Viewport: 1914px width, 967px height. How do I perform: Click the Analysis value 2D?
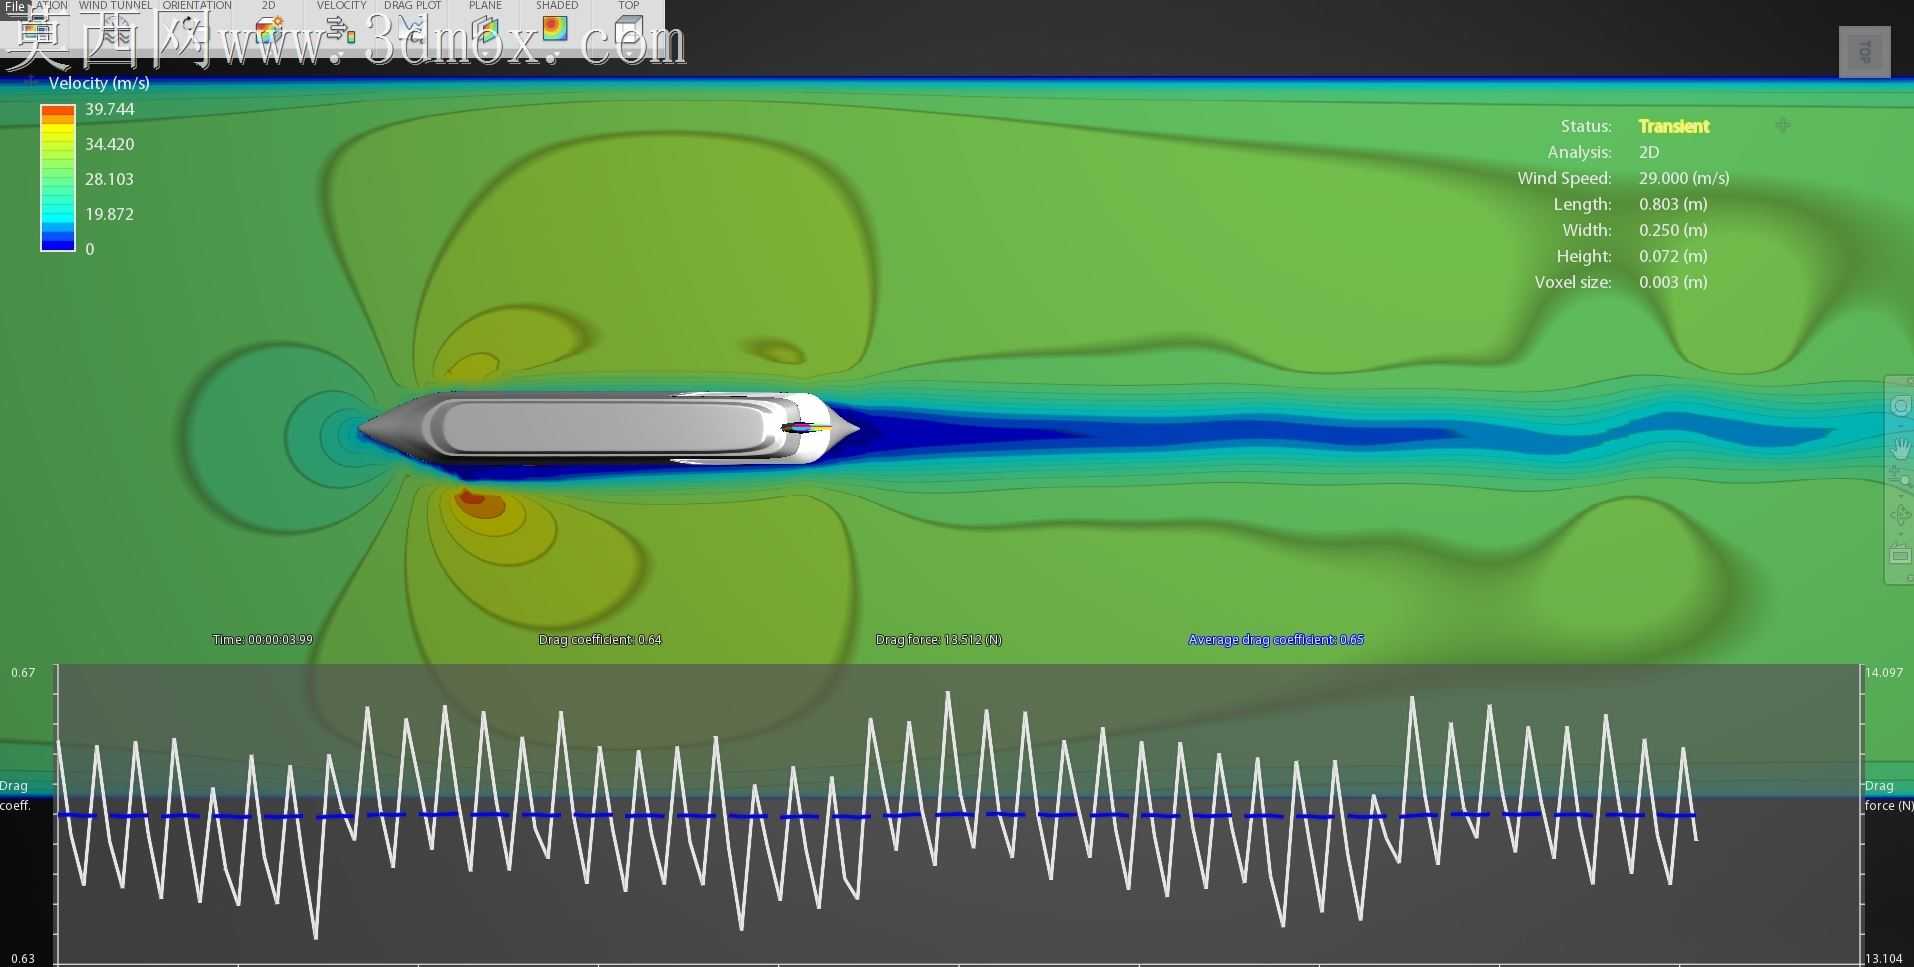tap(1649, 152)
